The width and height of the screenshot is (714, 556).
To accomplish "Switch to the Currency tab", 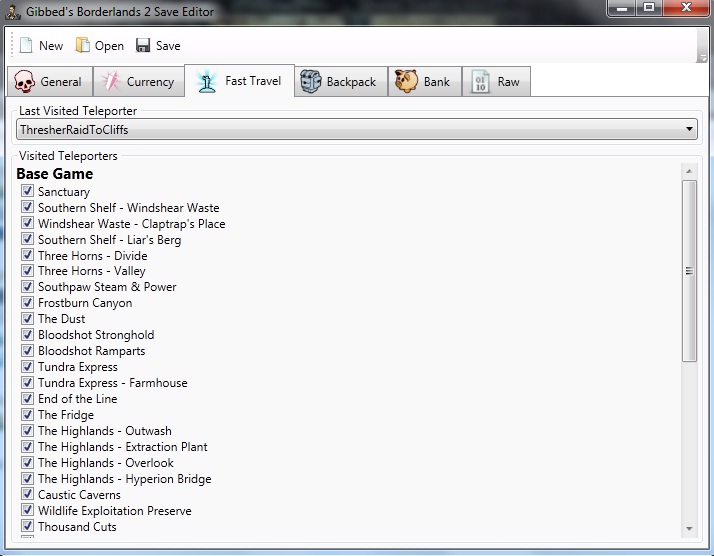I will (x=139, y=82).
